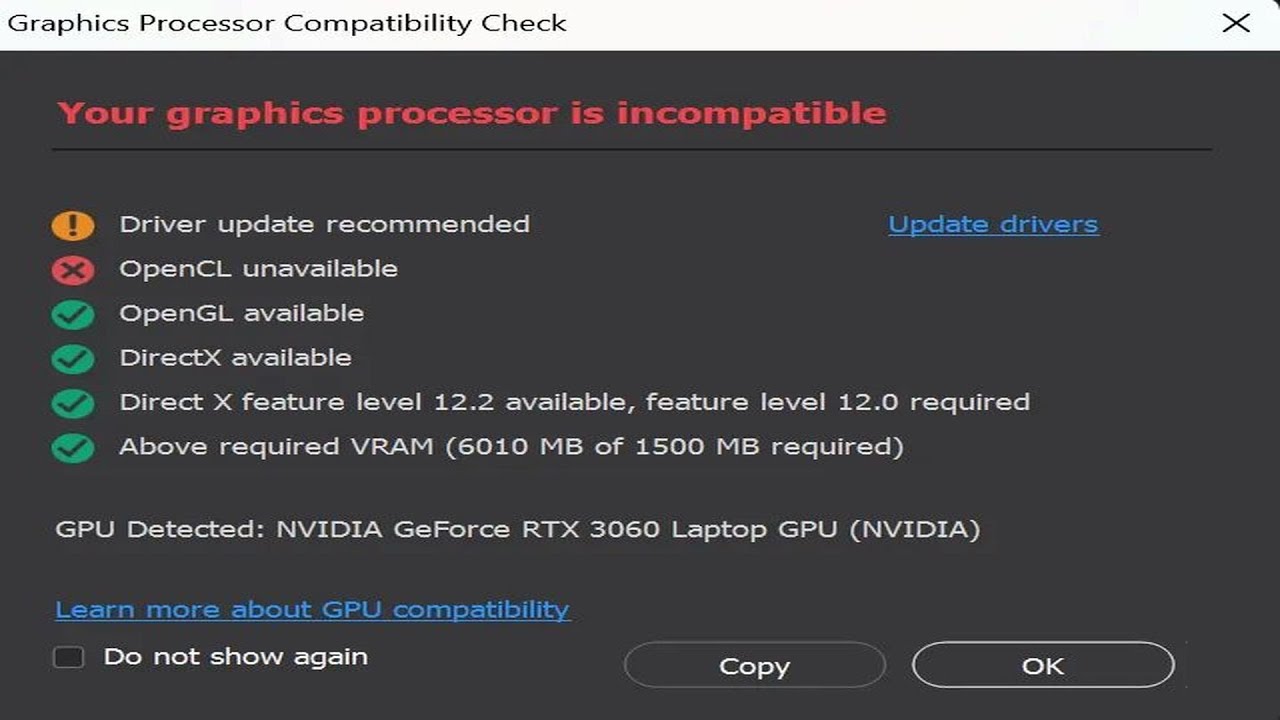This screenshot has width=1280, height=720.
Task: Click the OpenGL available status text
Action: pyautogui.click(x=241, y=313)
